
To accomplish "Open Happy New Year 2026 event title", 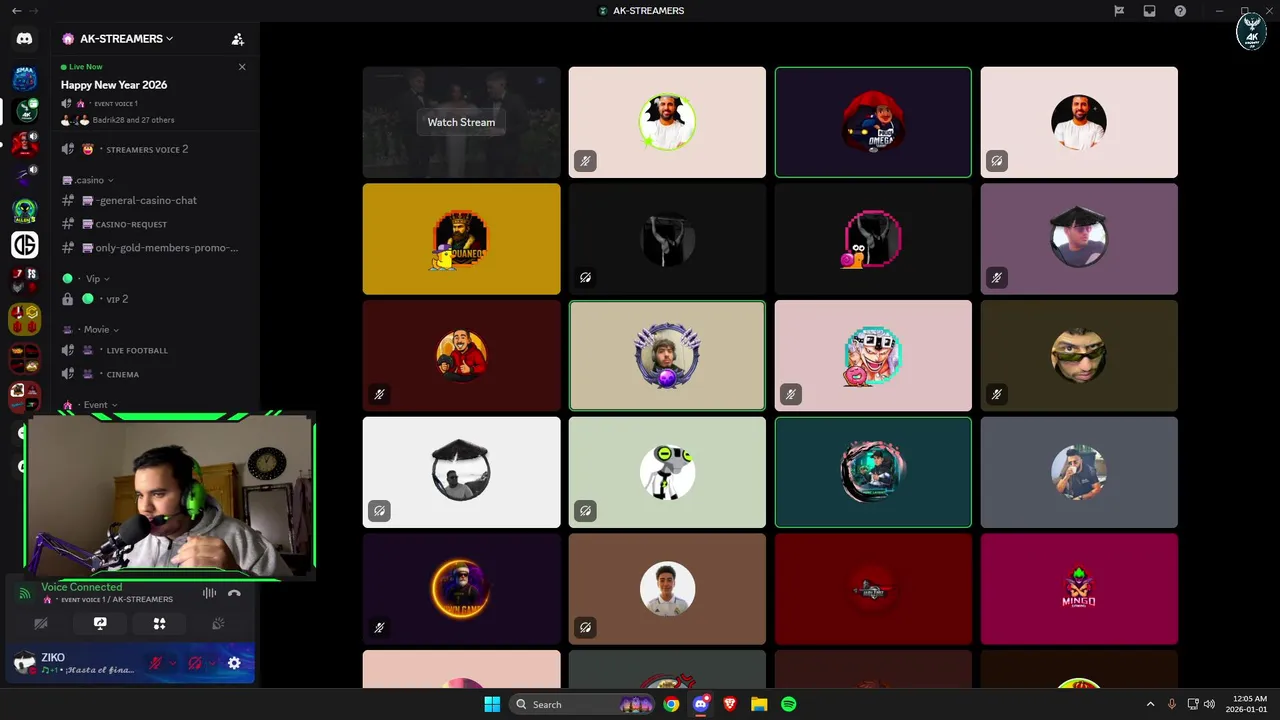I will (114, 85).
